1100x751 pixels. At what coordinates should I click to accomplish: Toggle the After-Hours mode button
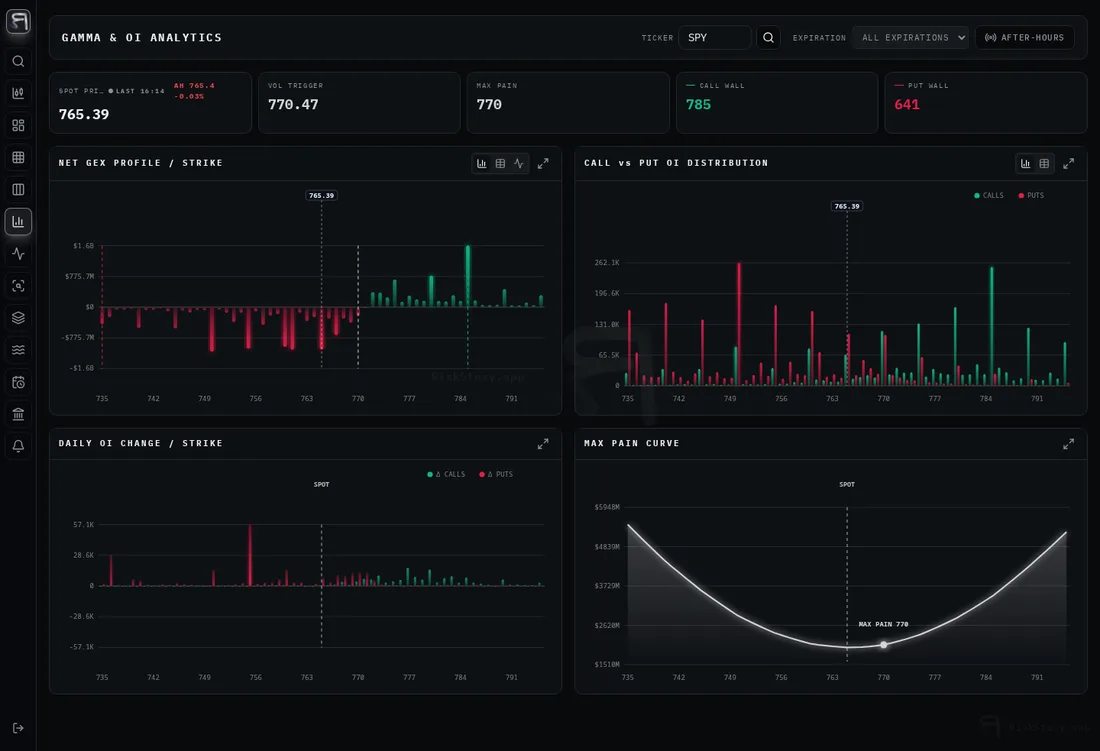click(1024, 38)
